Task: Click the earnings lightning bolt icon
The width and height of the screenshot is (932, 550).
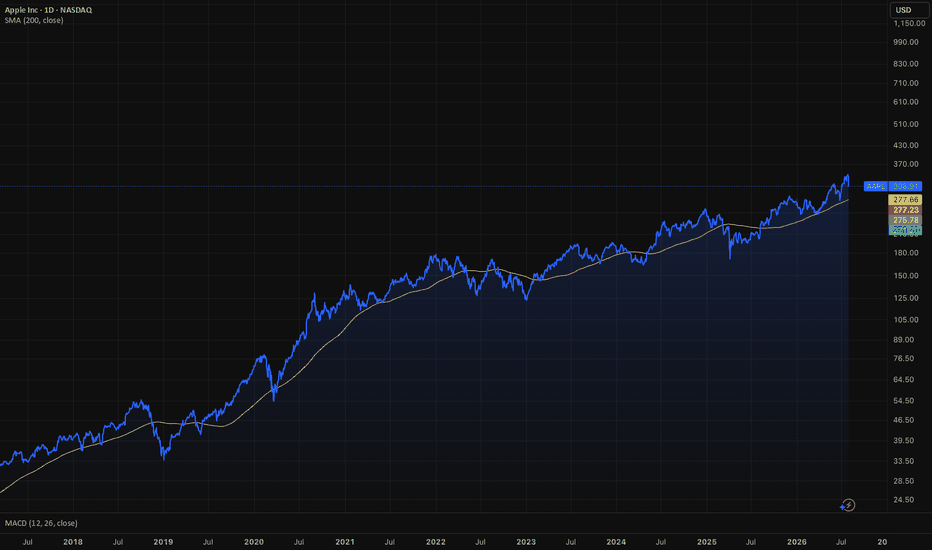Action: 849,505
